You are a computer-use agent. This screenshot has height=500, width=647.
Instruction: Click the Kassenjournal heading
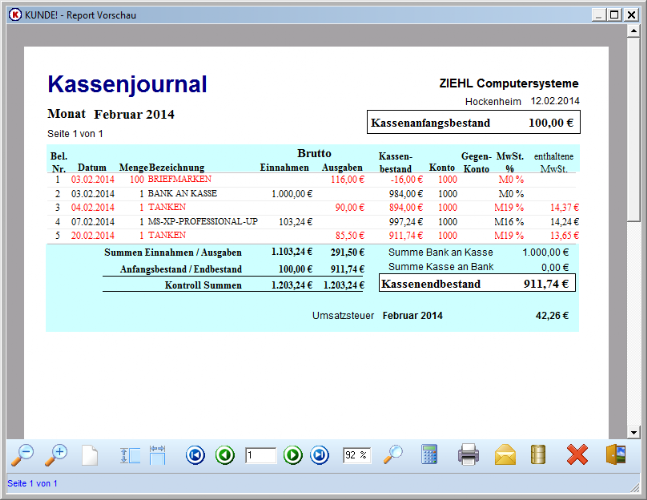point(128,84)
